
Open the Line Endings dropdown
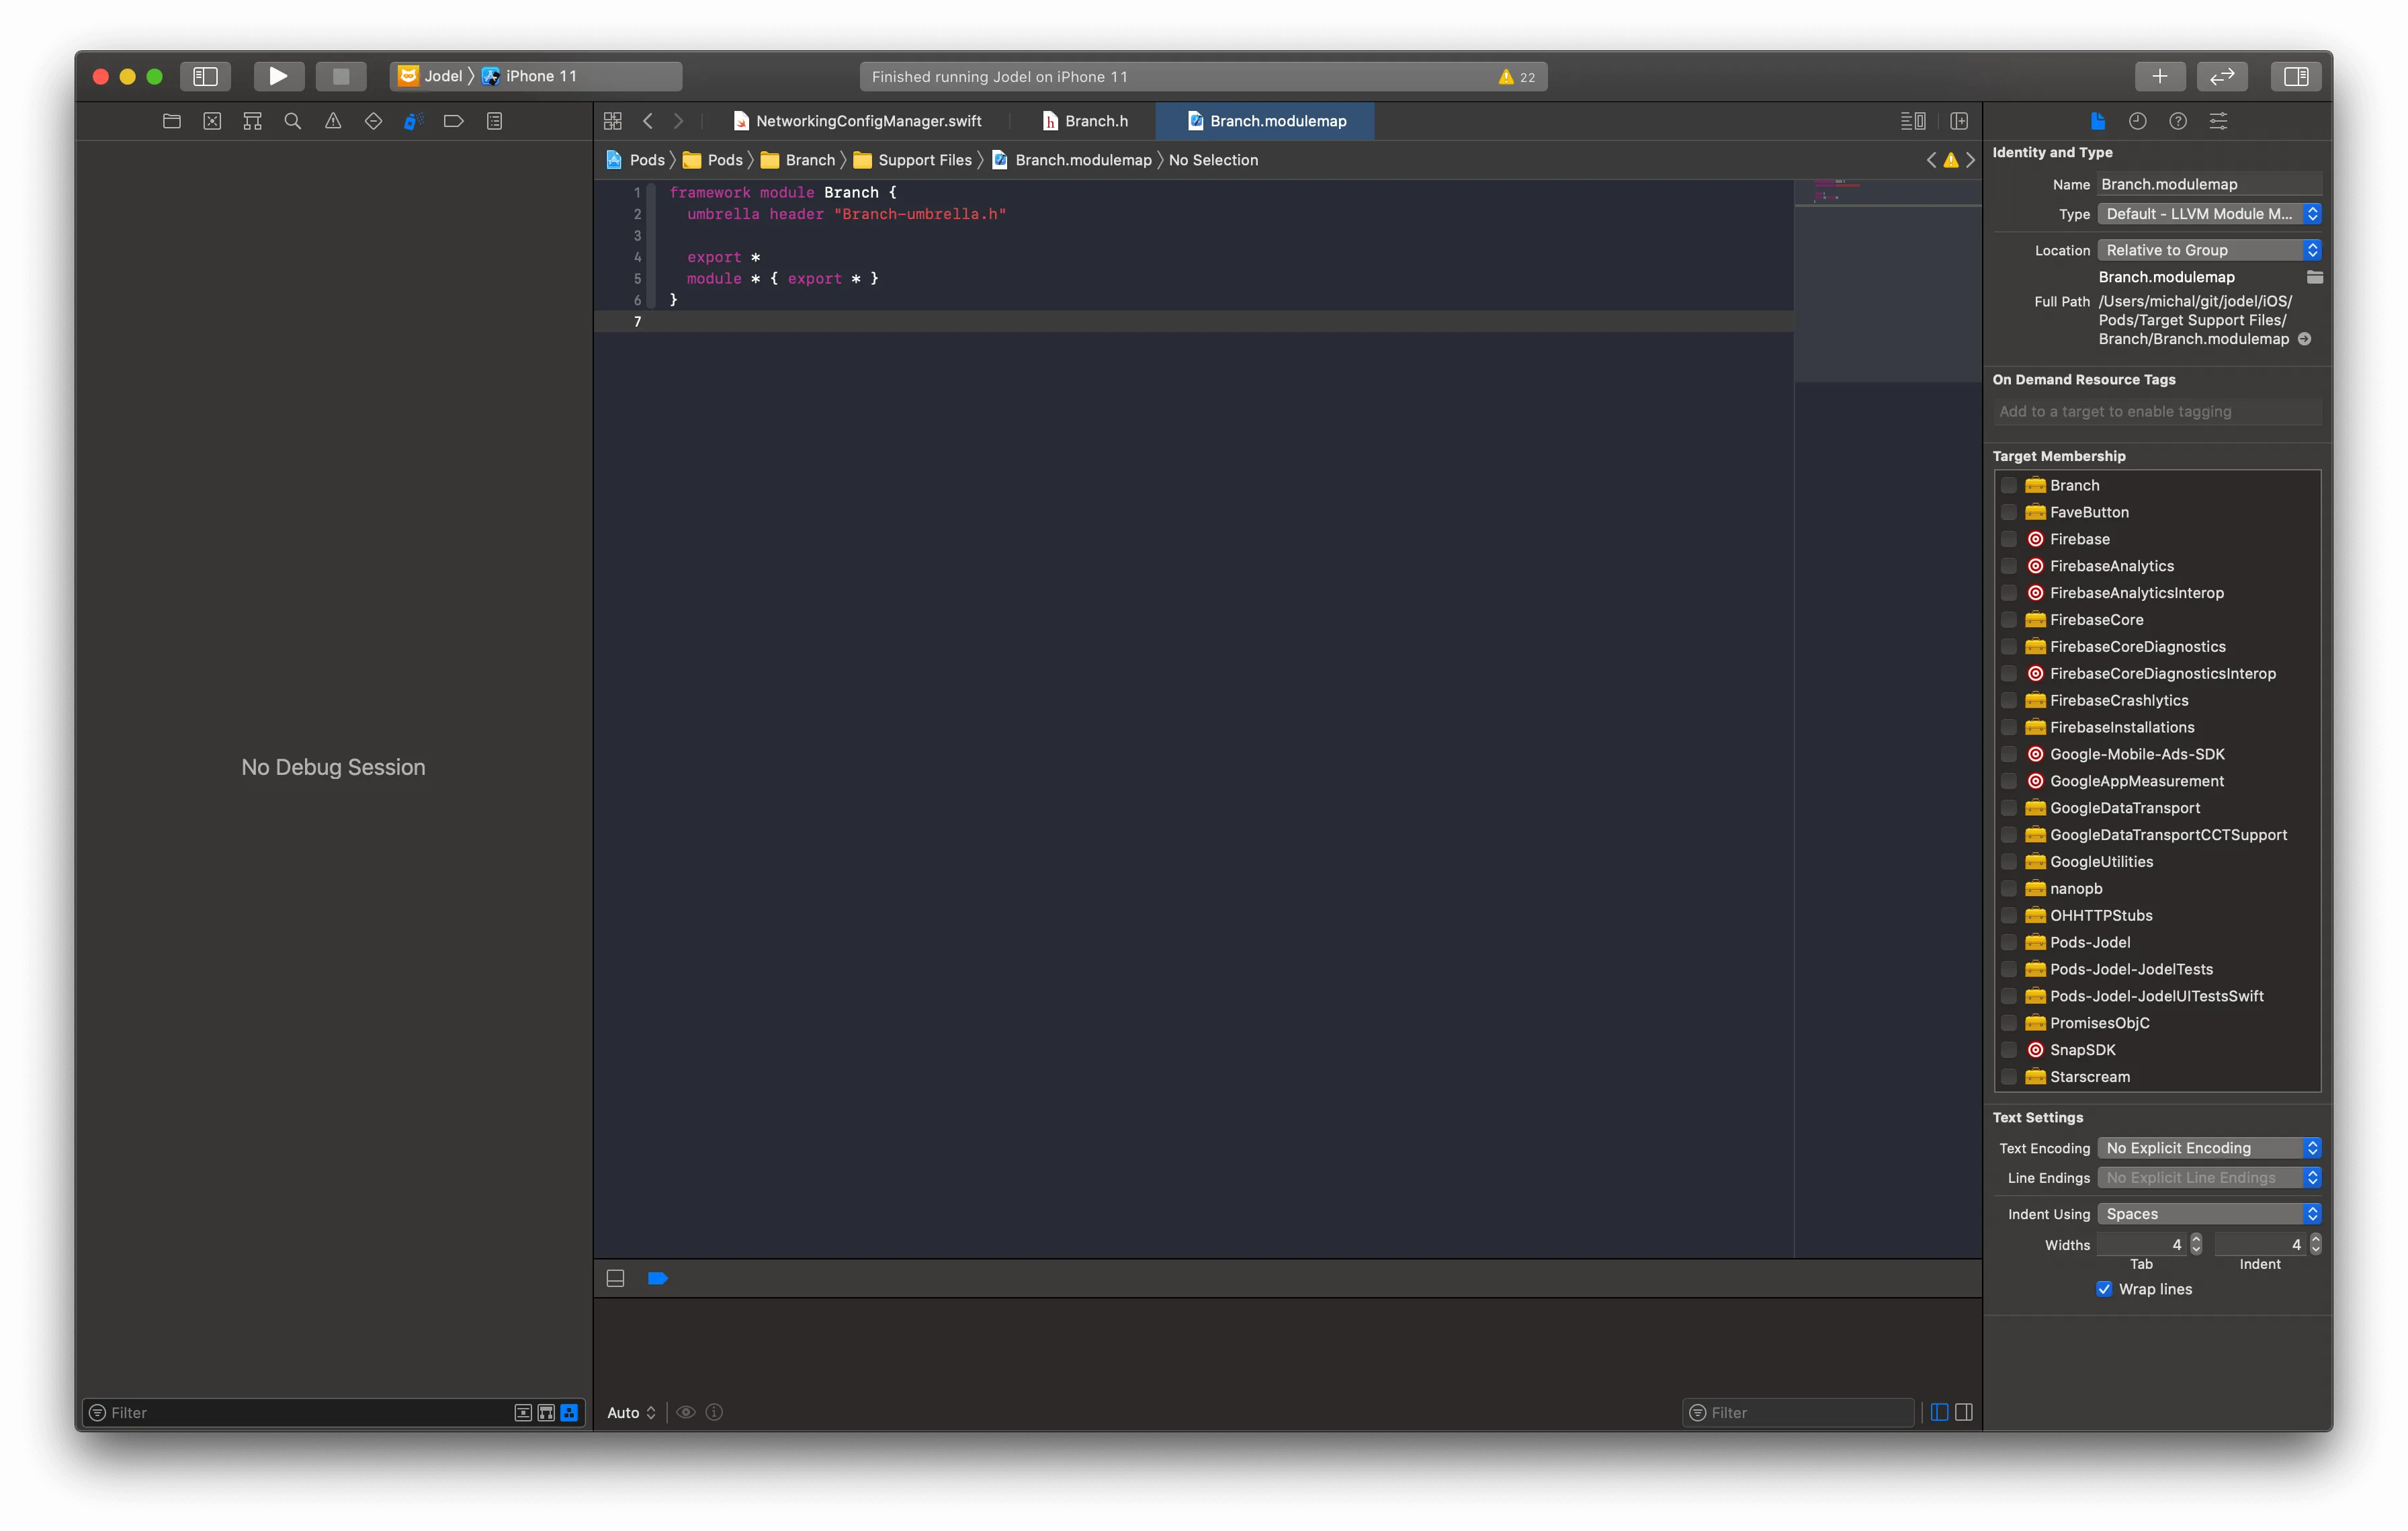tap(2209, 1178)
